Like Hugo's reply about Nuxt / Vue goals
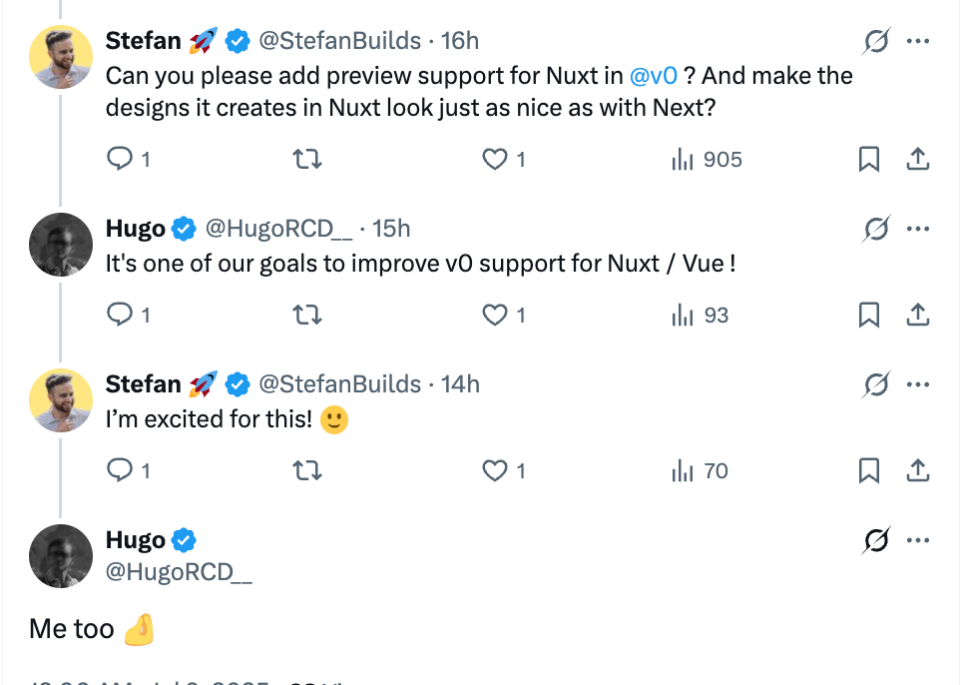Image resolution: width=960 pixels, height=685 pixels. tap(495, 315)
